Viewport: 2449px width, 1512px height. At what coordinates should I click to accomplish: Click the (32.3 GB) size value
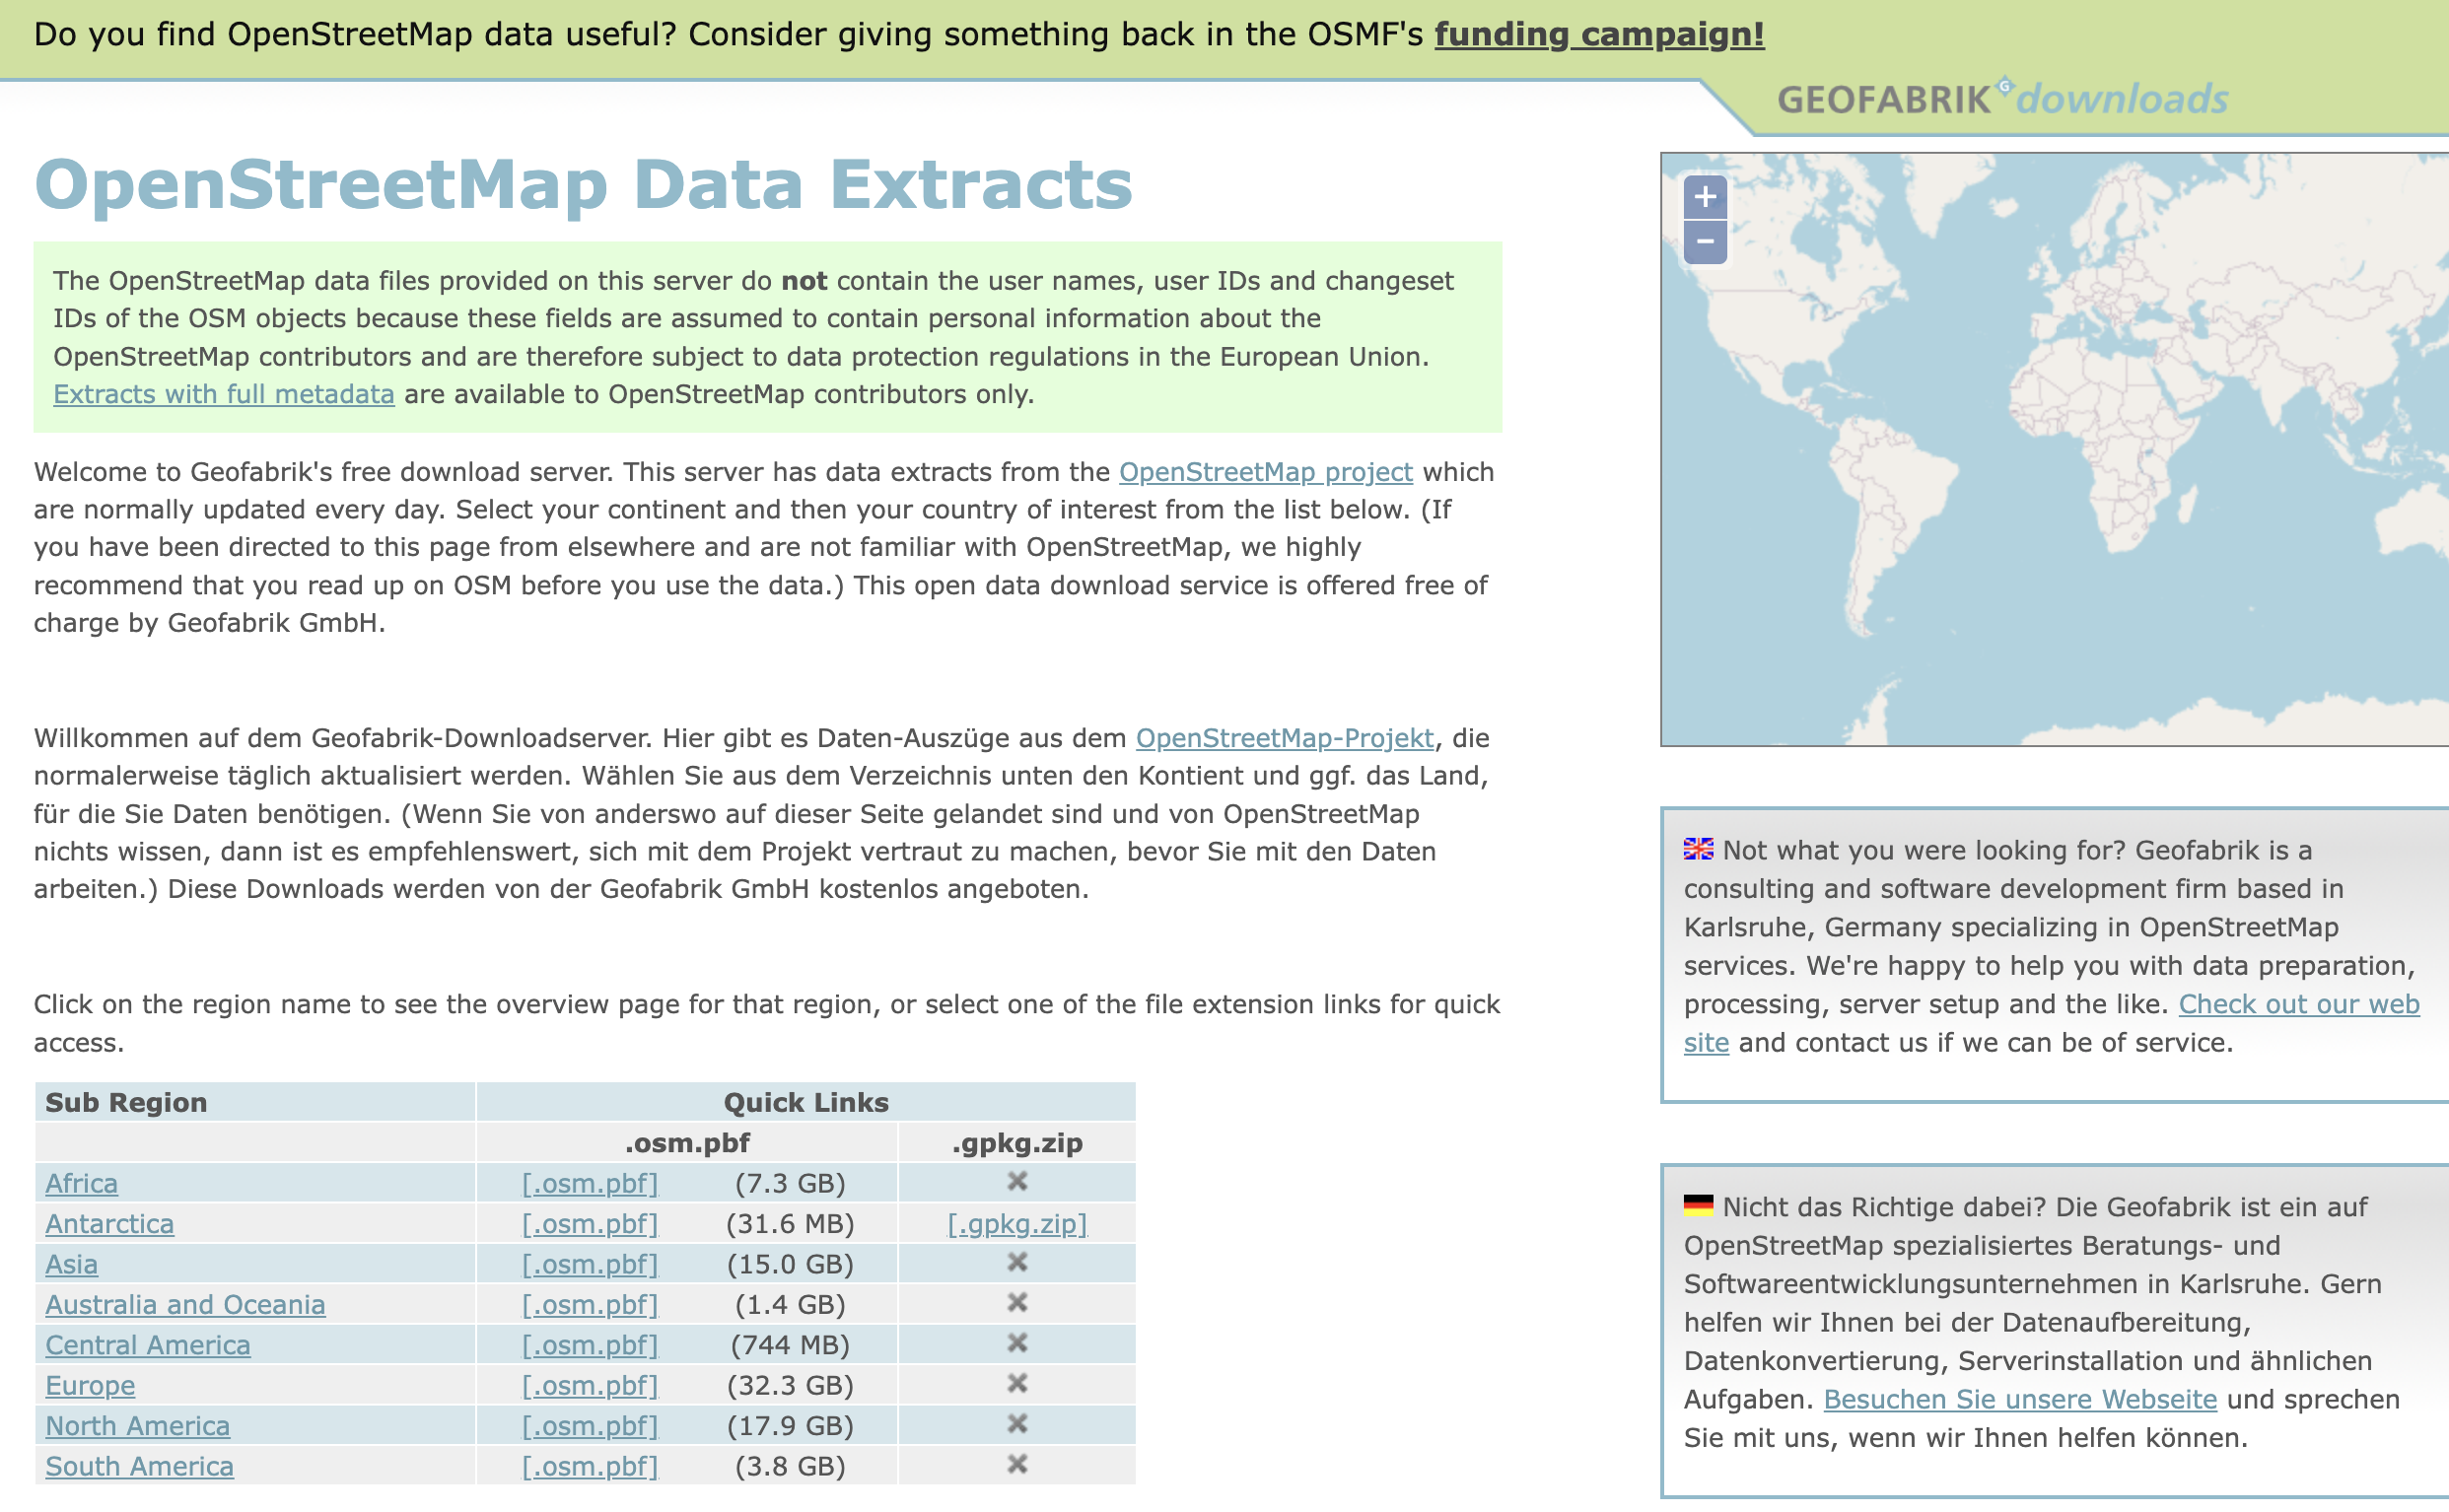[x=790, y=1386]
